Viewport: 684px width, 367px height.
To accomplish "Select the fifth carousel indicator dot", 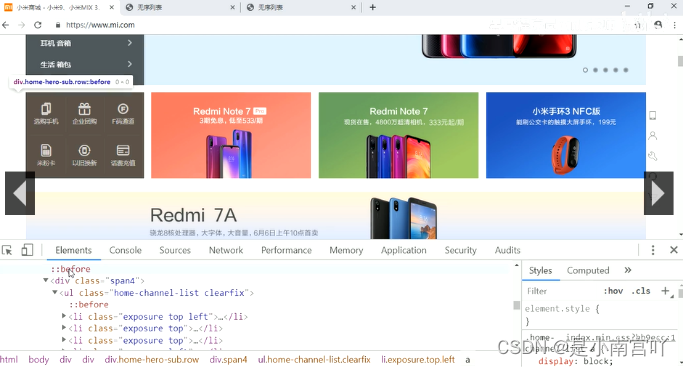I will point(626,70).
